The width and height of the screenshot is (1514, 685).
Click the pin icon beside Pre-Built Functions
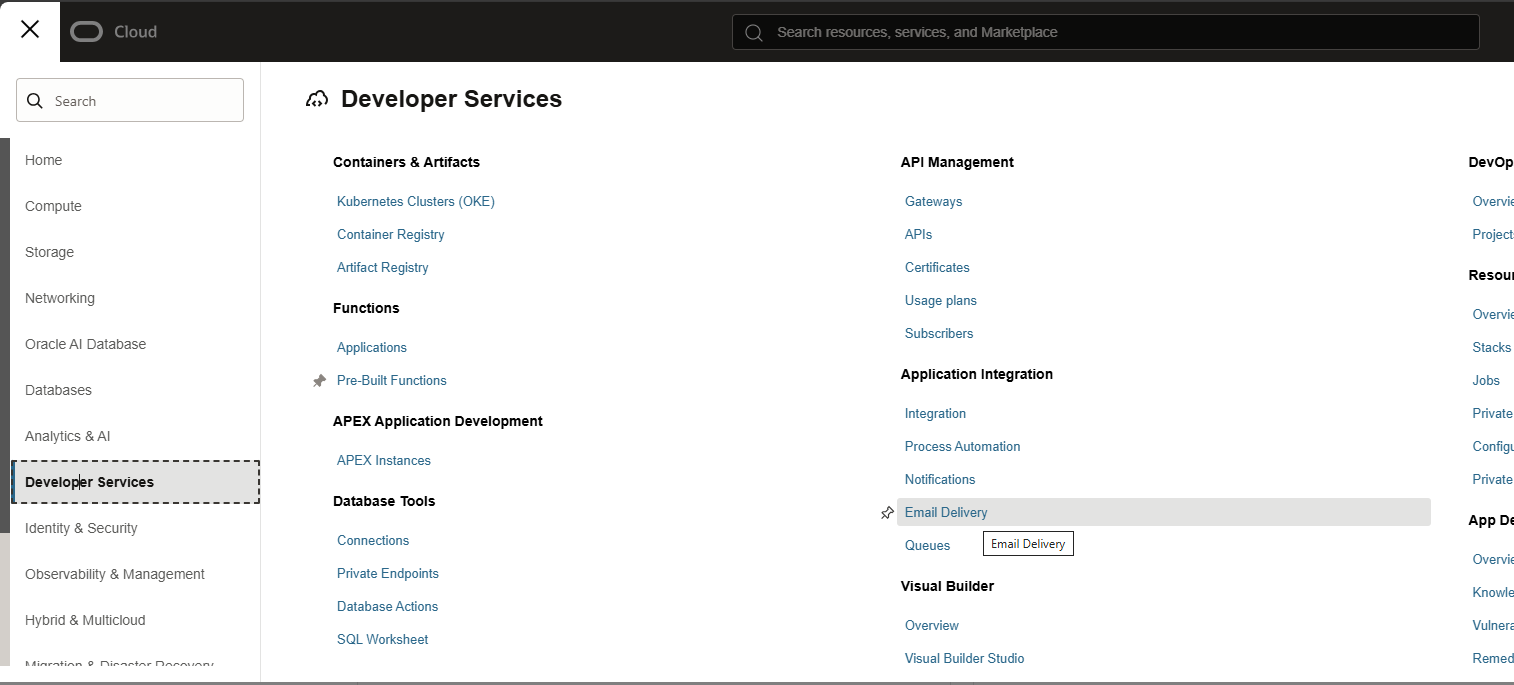tap(319, 381)
